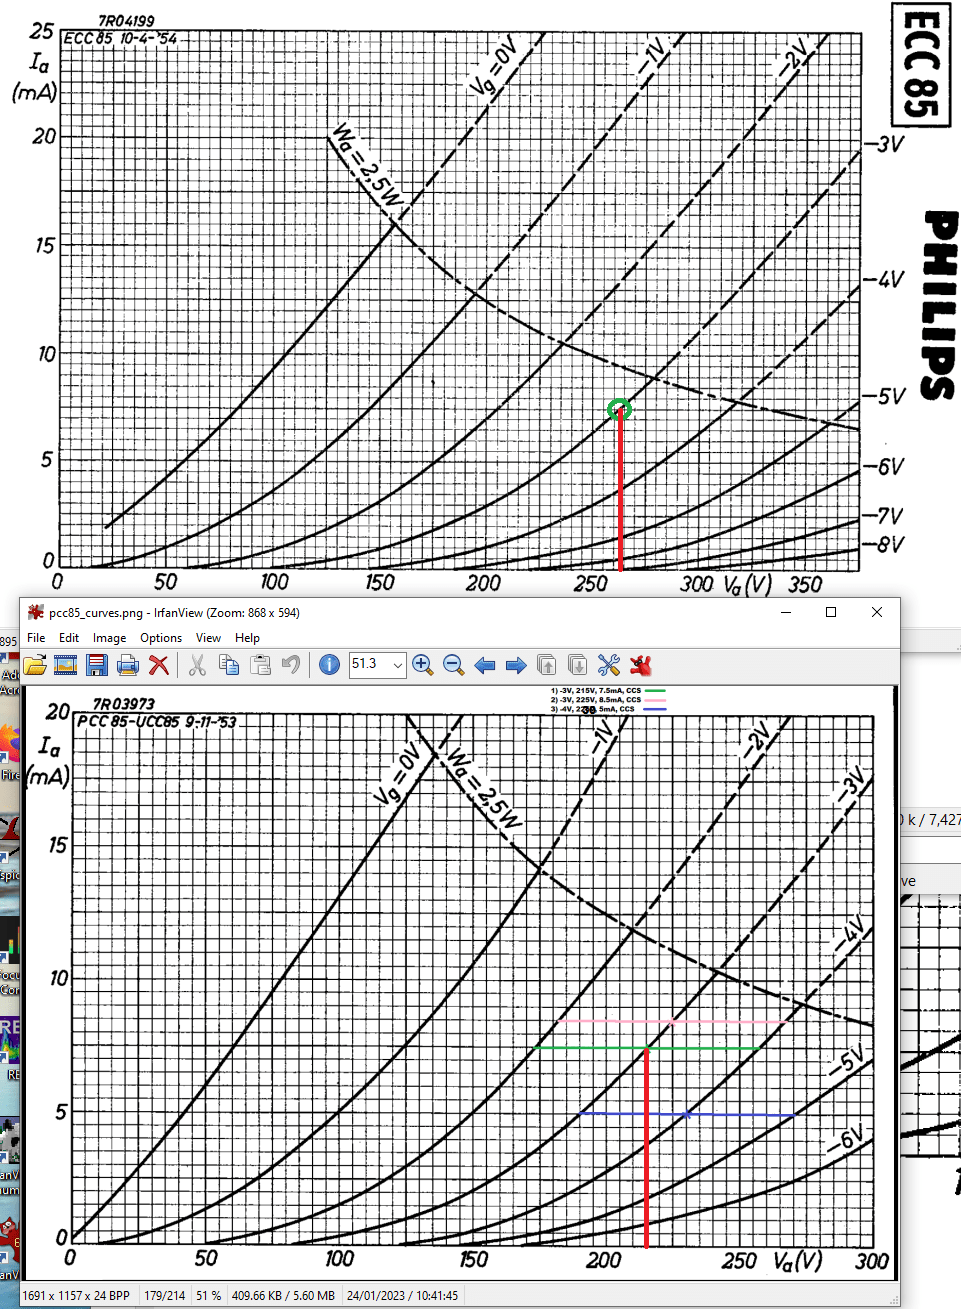961x1309 pixels.
Task: Click the 51 % zoom value in the status bar
Action: tap(209, 1295)
